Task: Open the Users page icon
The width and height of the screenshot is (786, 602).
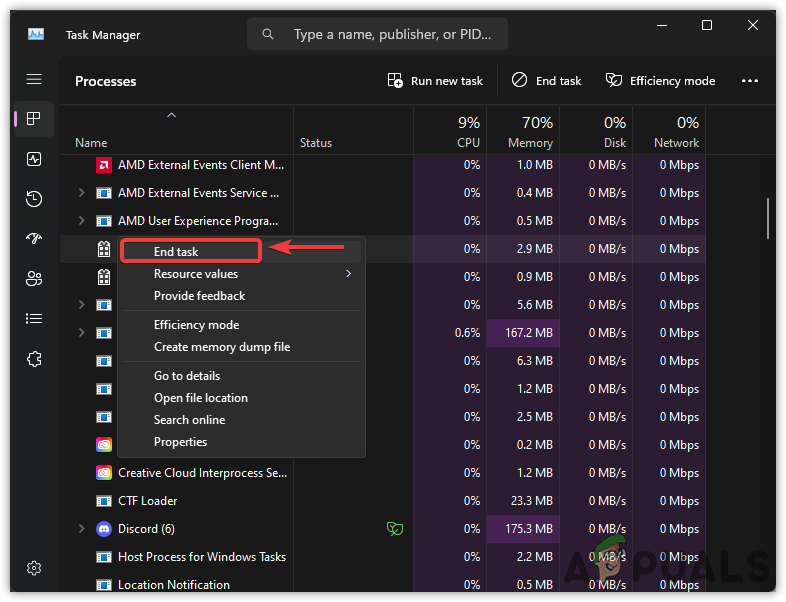Action: [34, 279]
